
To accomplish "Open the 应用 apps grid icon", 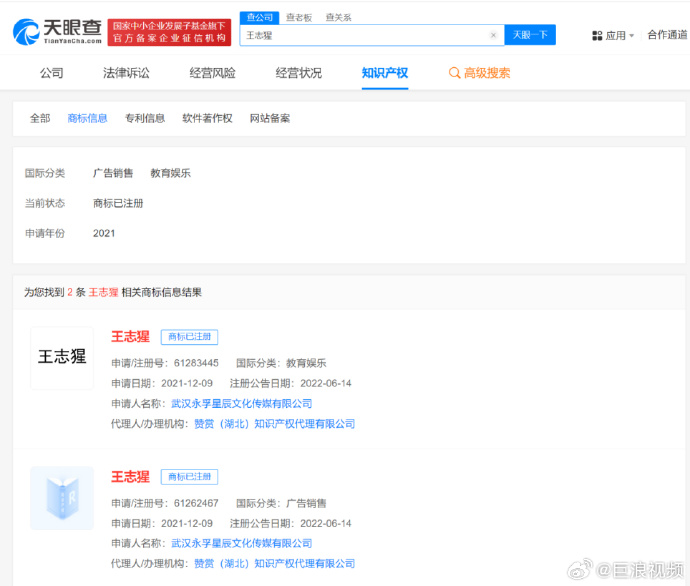I will [597, 36].
